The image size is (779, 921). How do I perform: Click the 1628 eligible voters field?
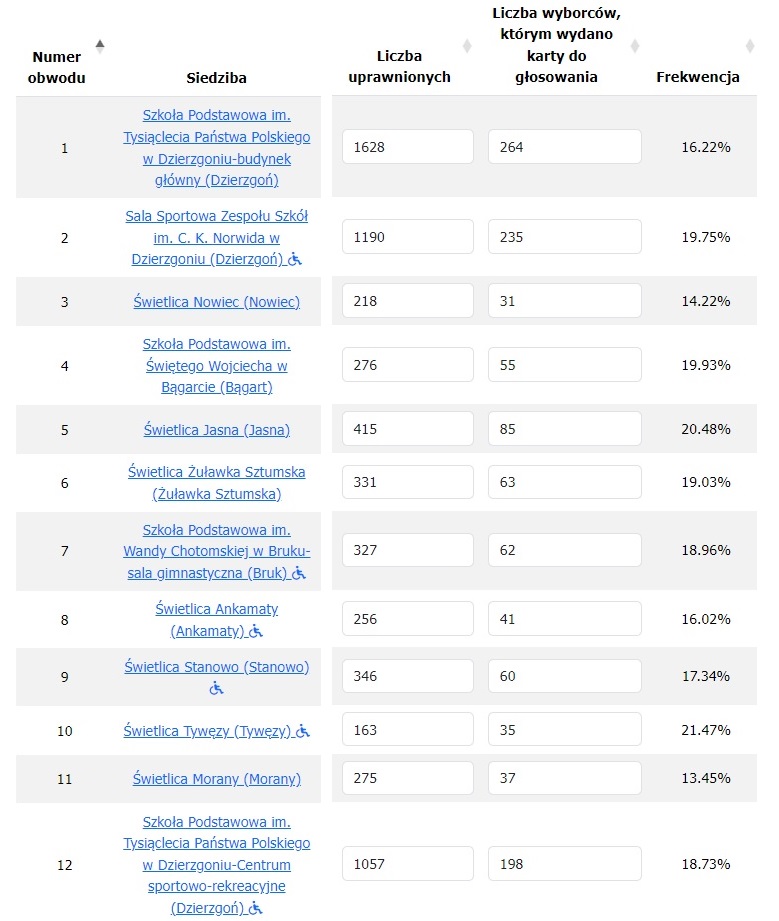pyautogui.click(x=408, y=147)
